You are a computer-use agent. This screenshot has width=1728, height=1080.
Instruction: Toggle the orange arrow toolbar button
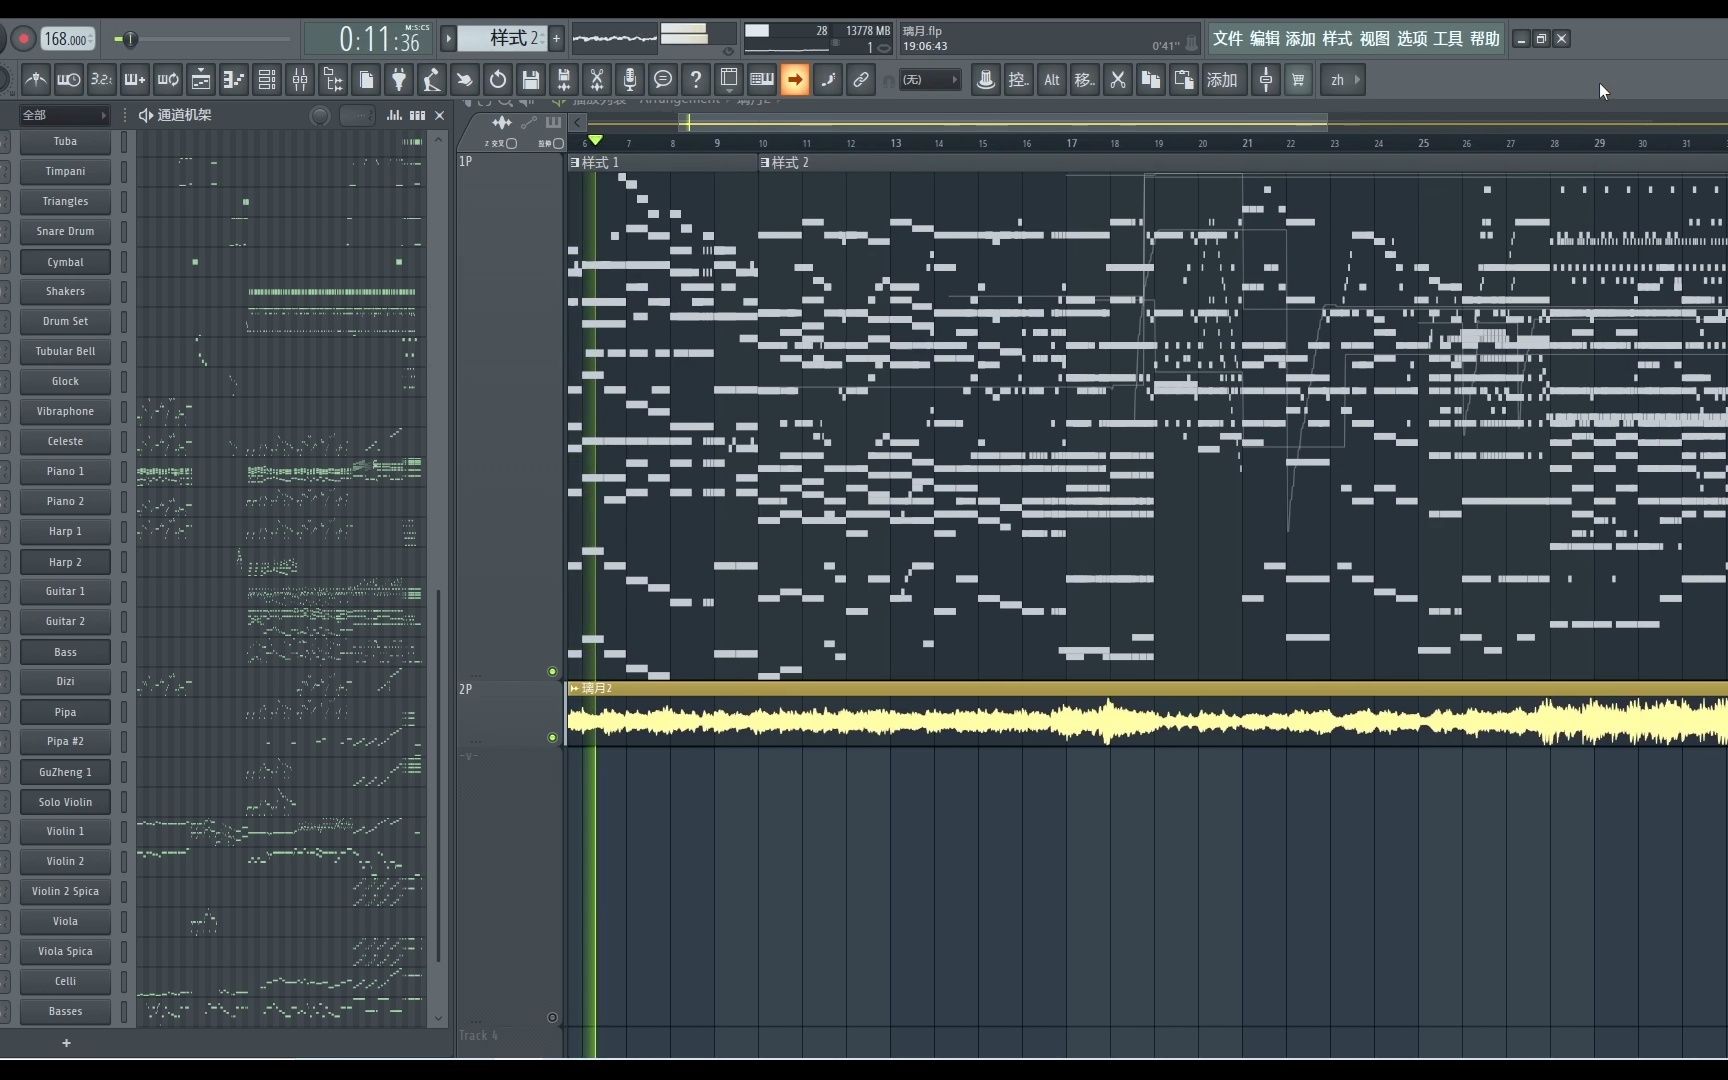click(795, 80)
